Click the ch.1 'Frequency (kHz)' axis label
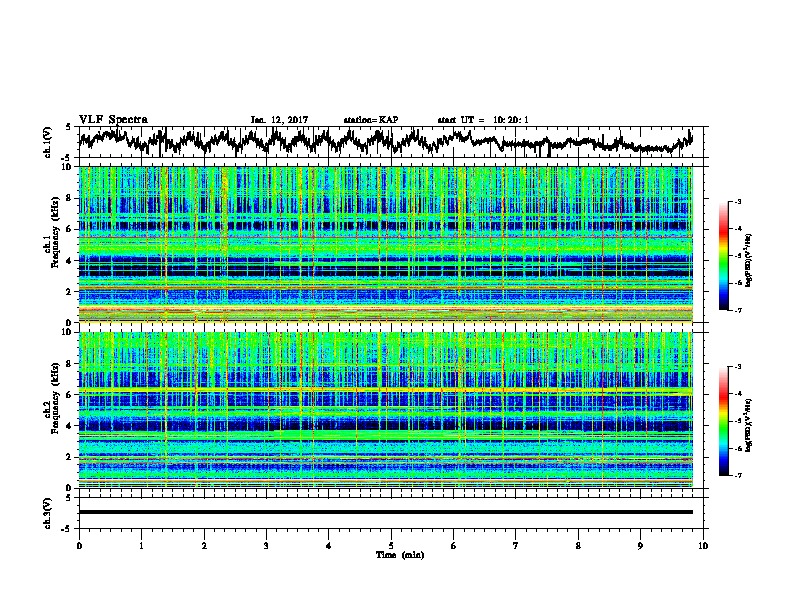 (x=55, y=232)
